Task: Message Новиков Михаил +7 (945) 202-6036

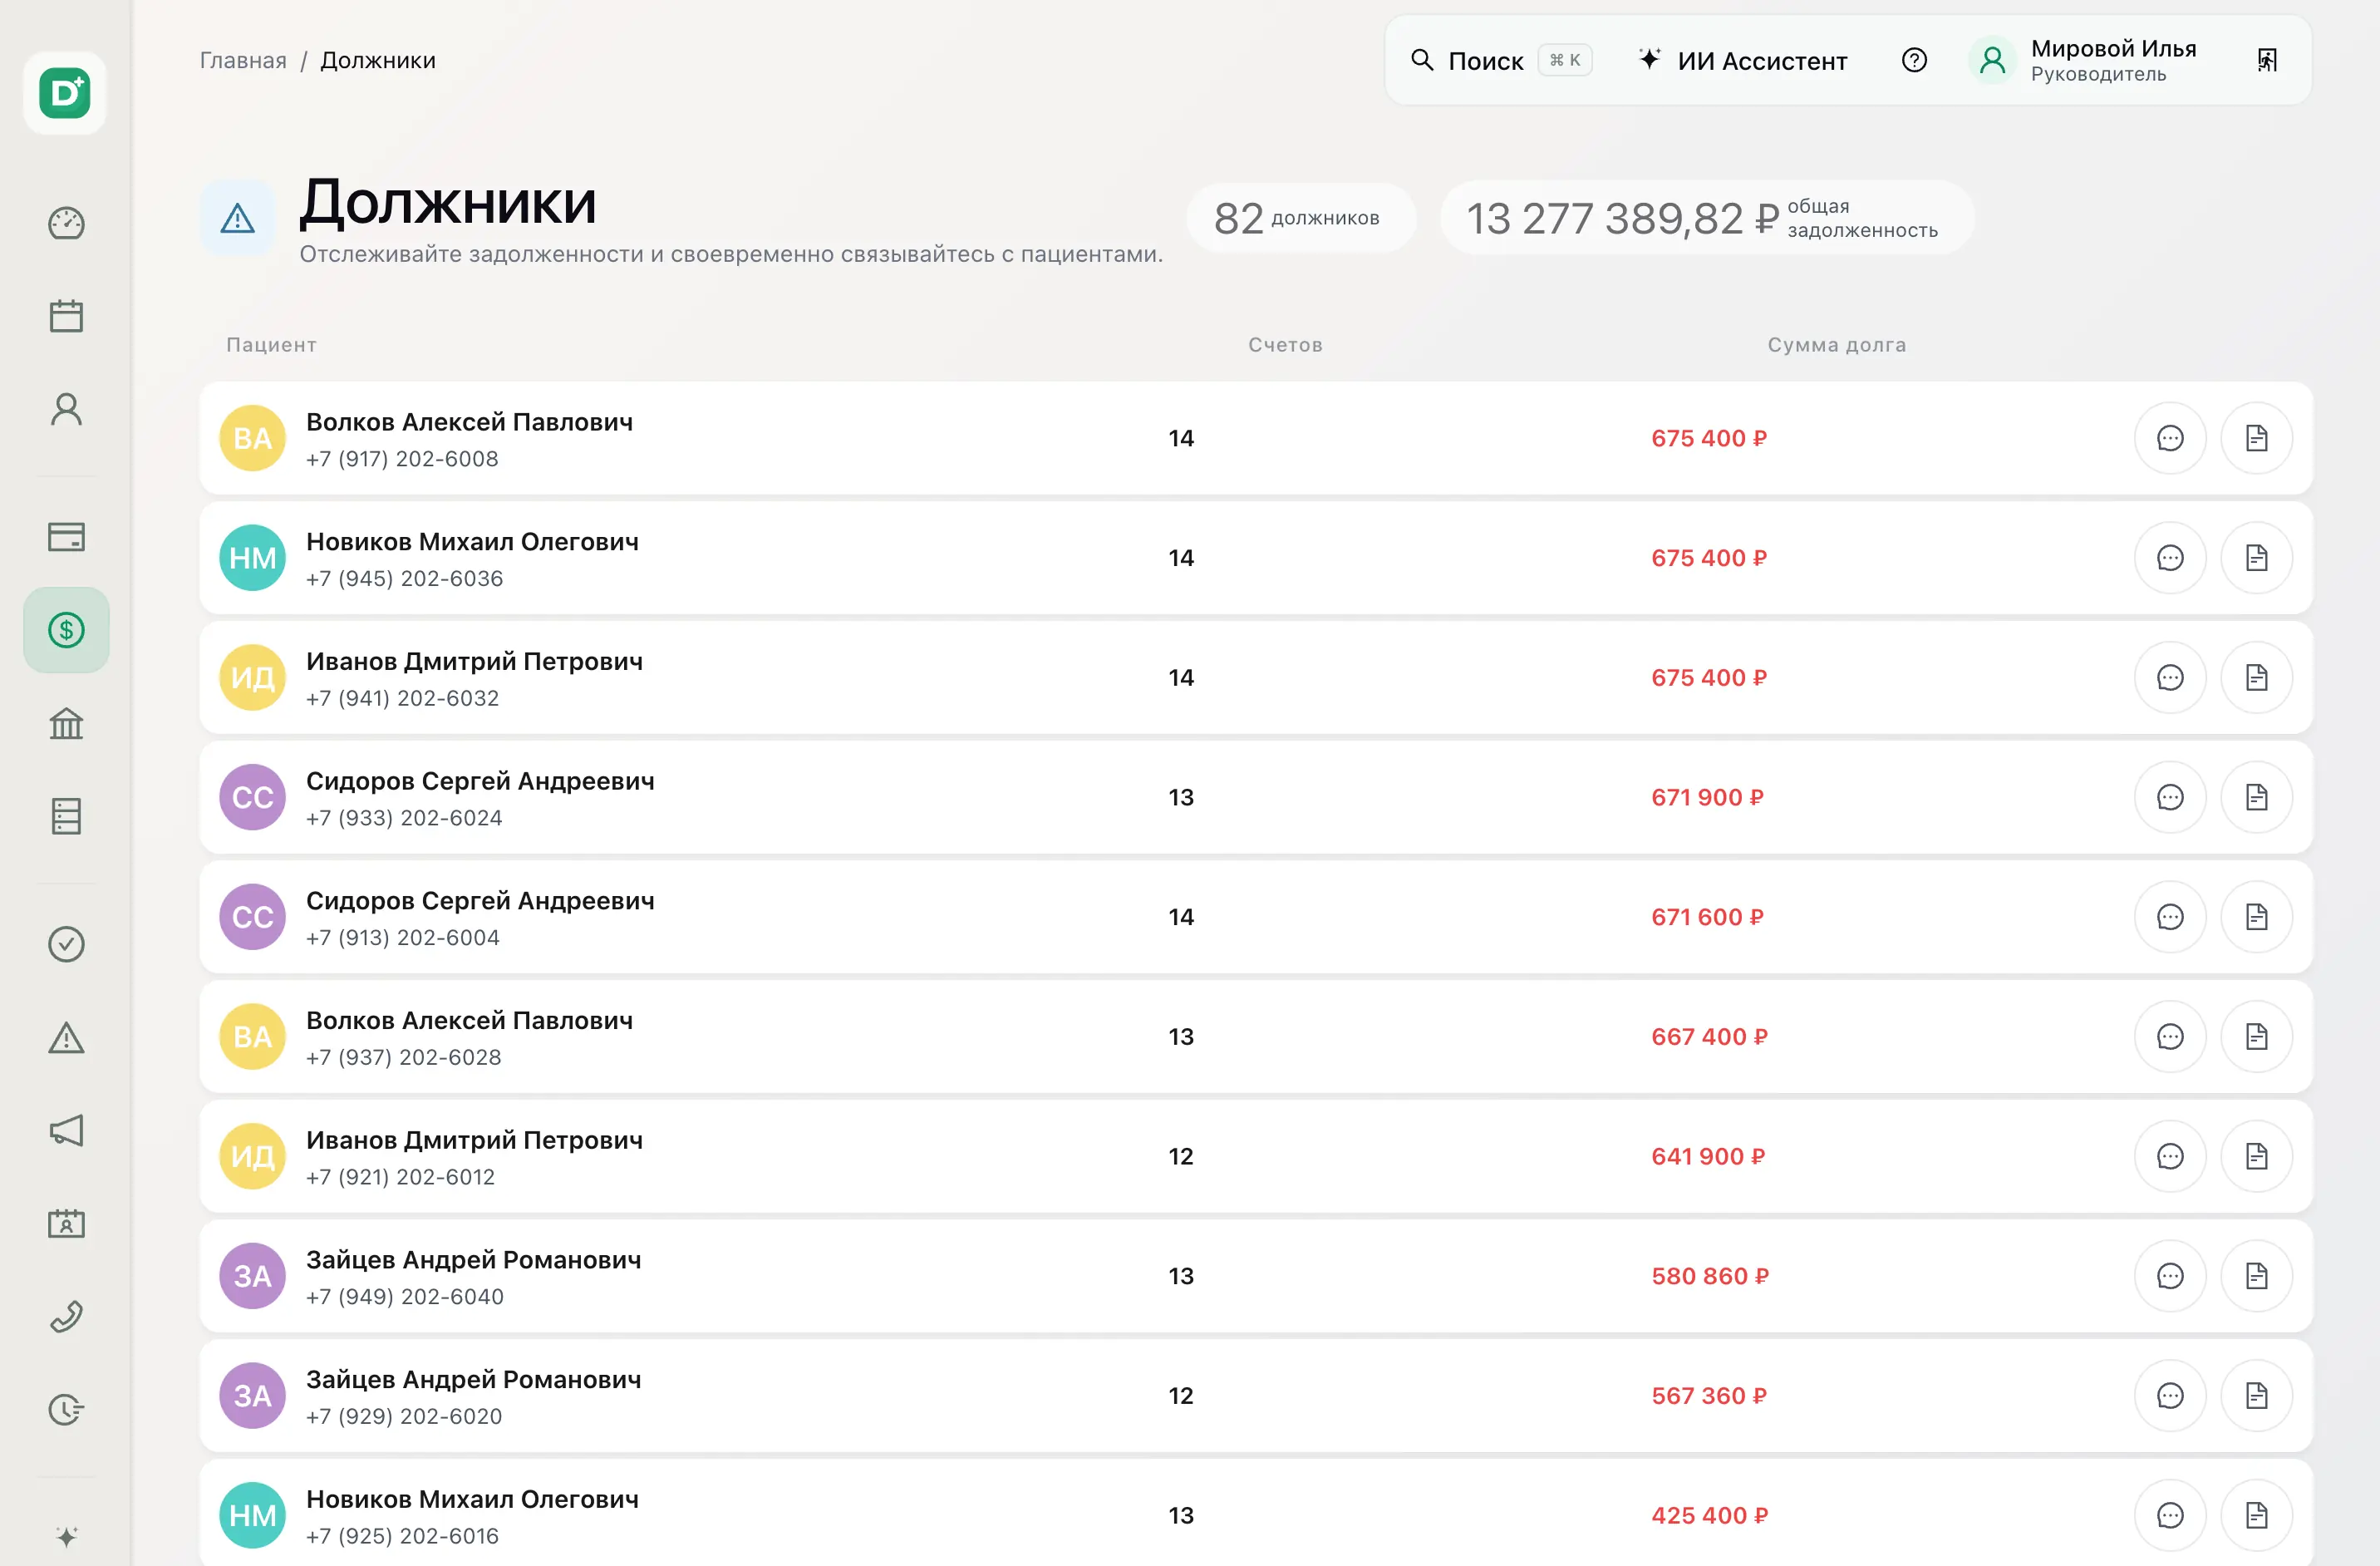Action: pyautogui.click(x=2170, y=558)
